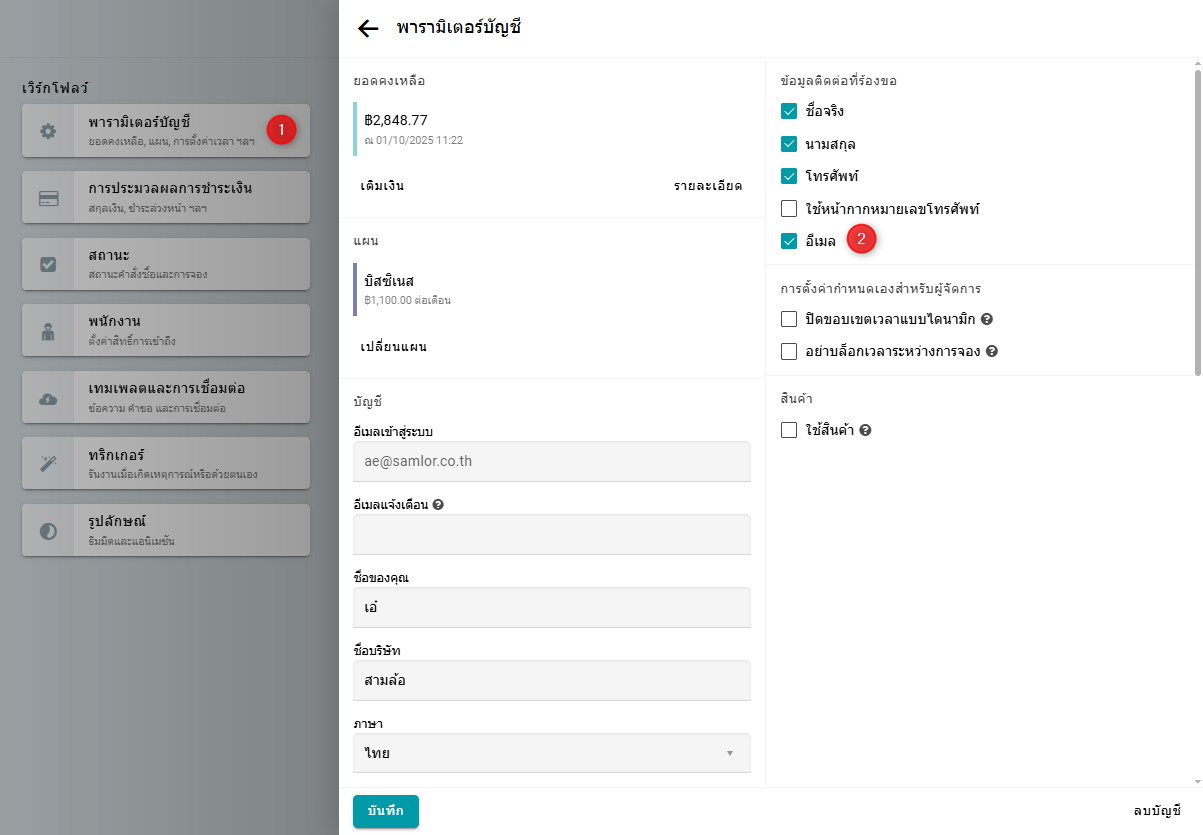The width and height of the screenshot is (1203, 835).
Task: Click the staff person icon in sidebar
Action: point(48,332)
